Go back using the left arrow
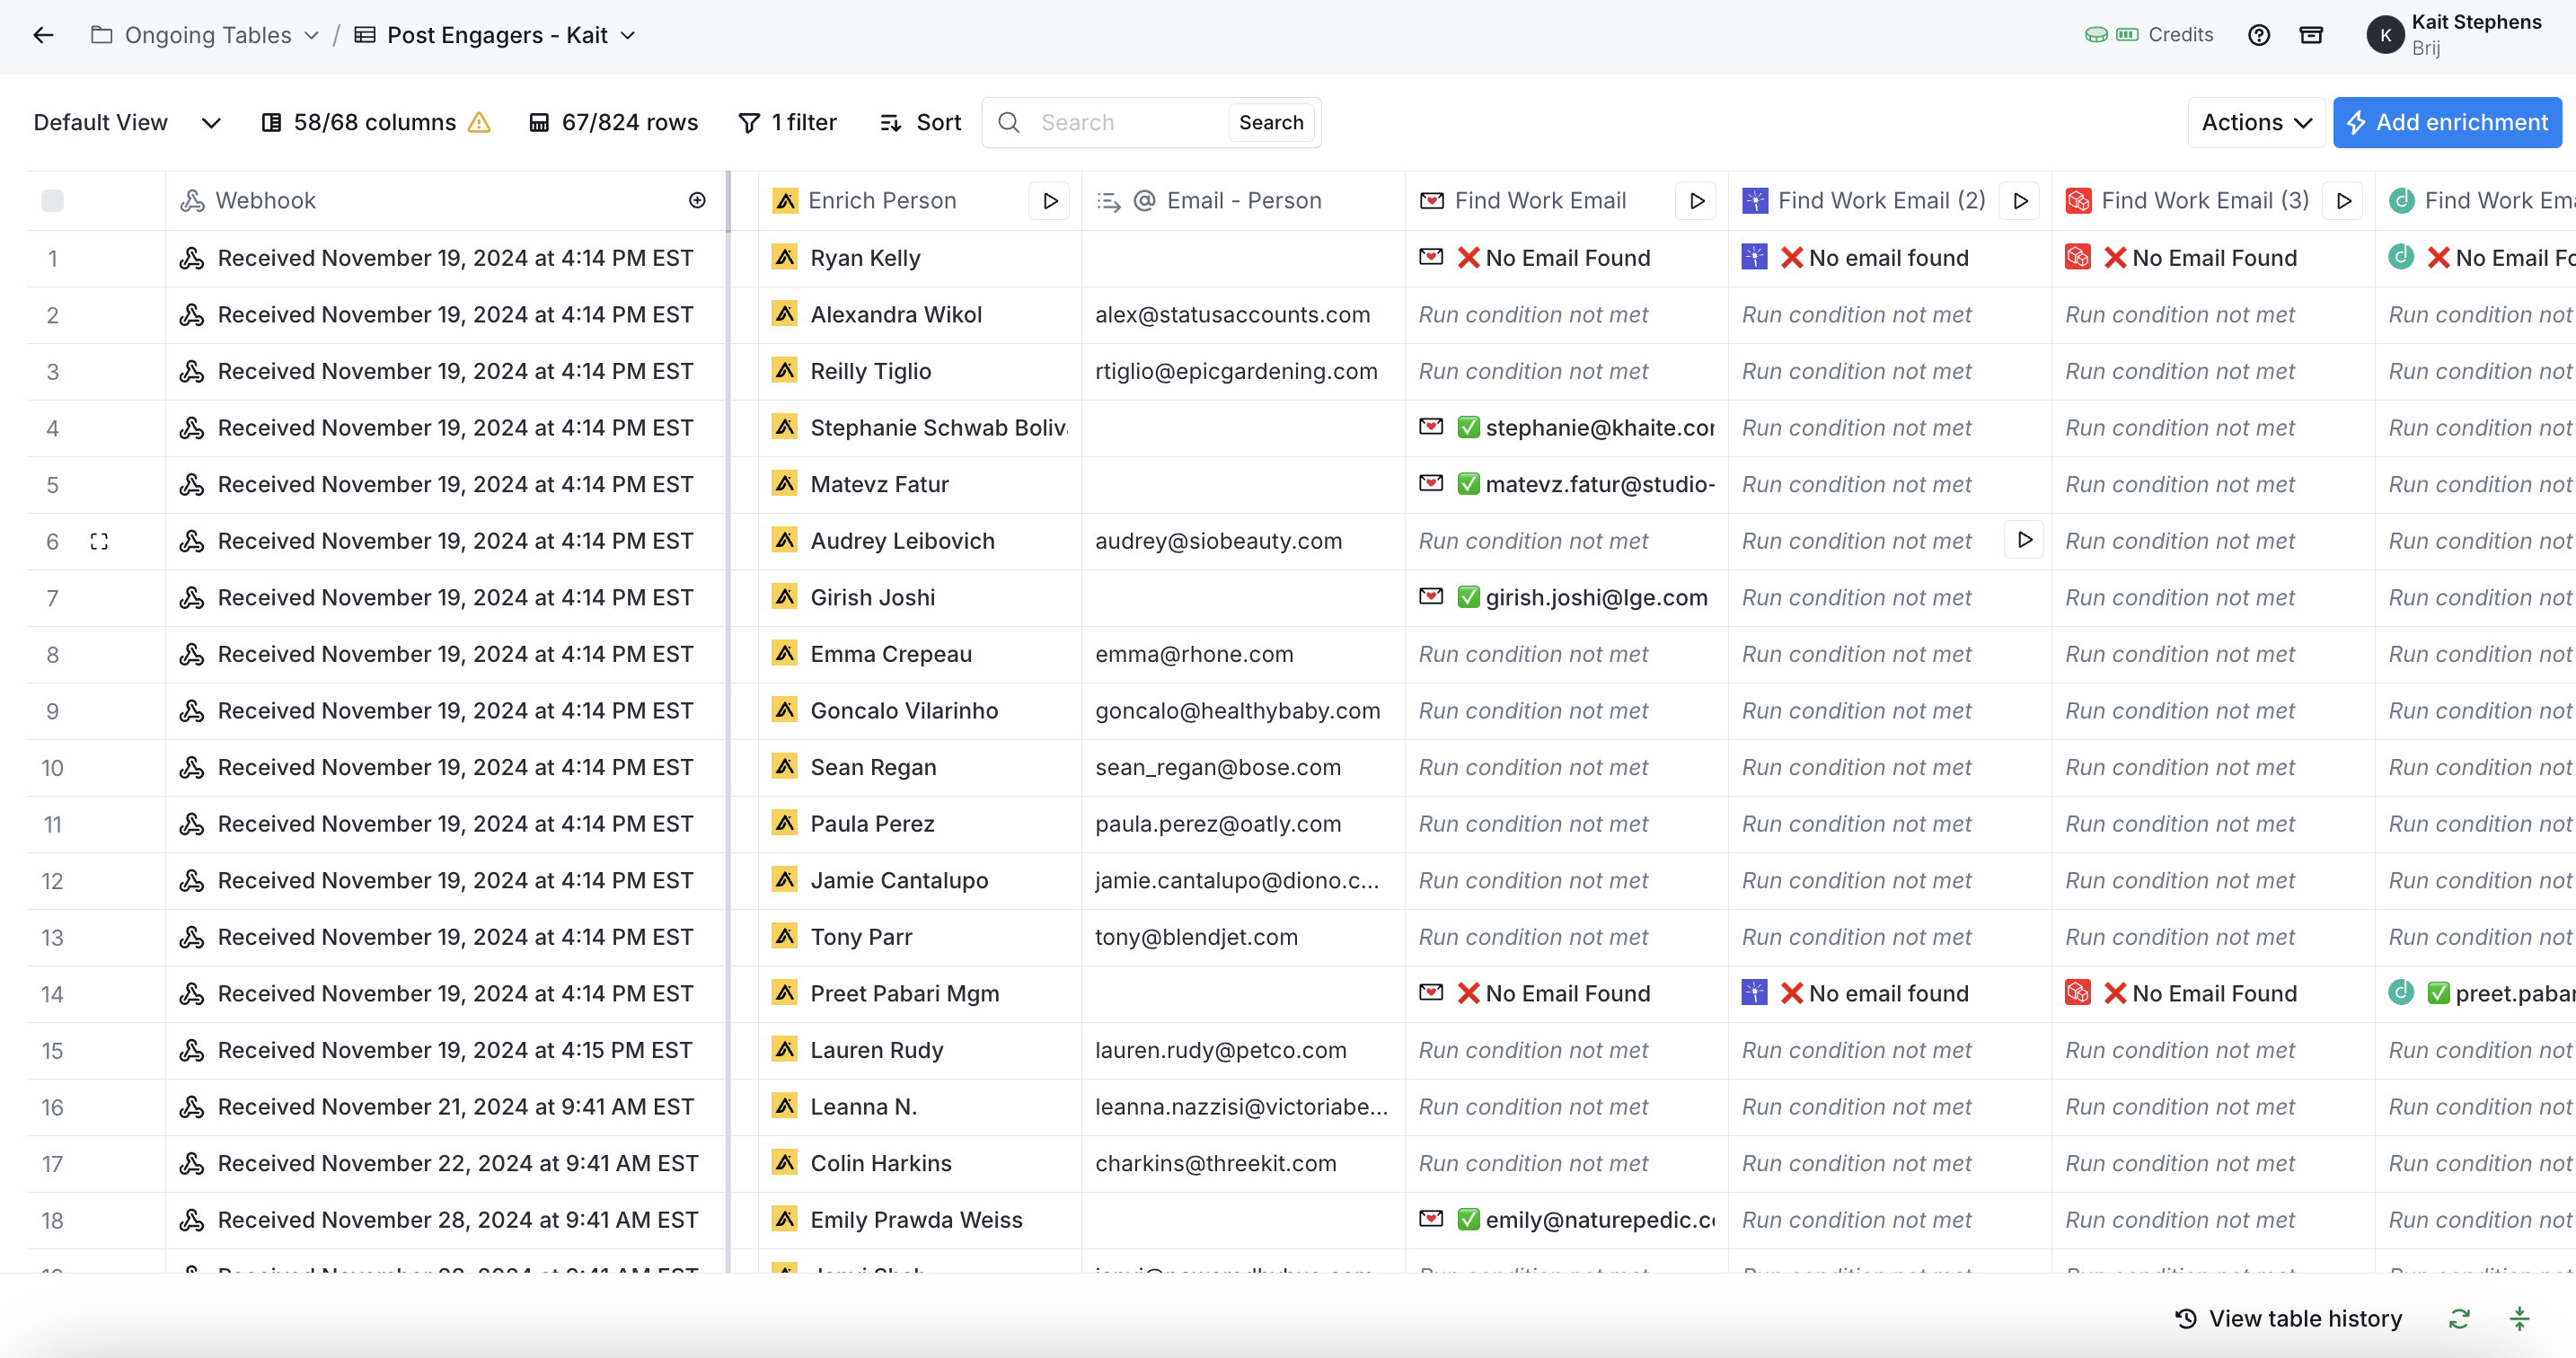This screenshot has height=1358, width=2576. point(43,35)
